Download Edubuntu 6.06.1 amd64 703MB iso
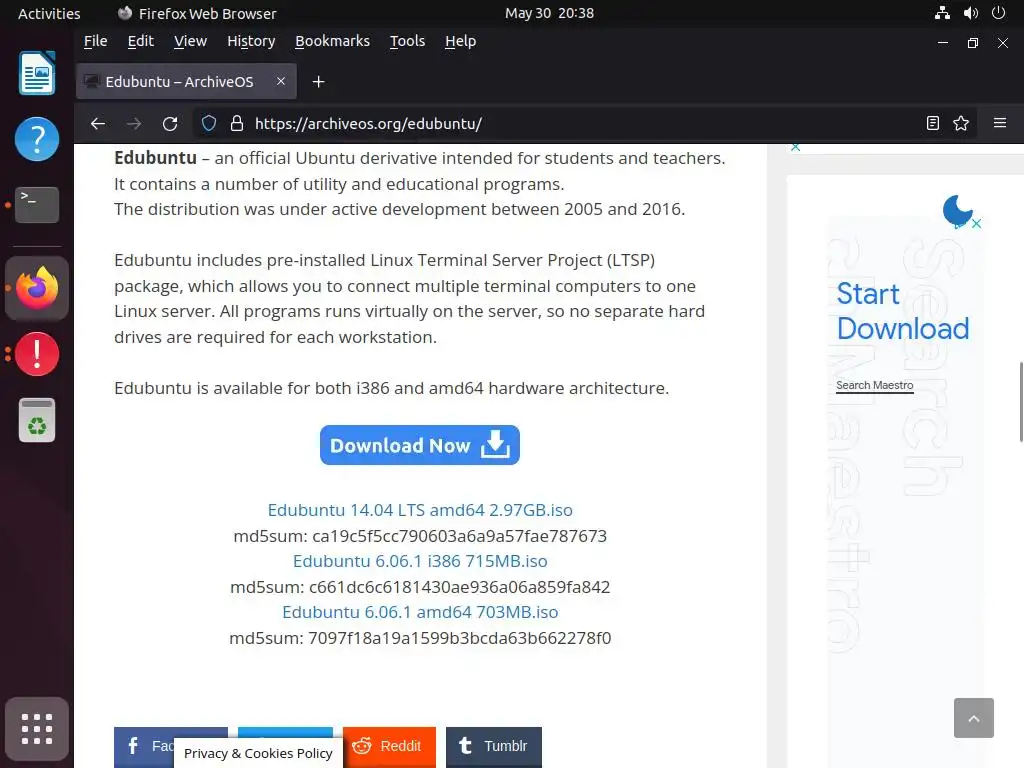Viewport: 1024px width, 768px height. [x=420, y=612]
